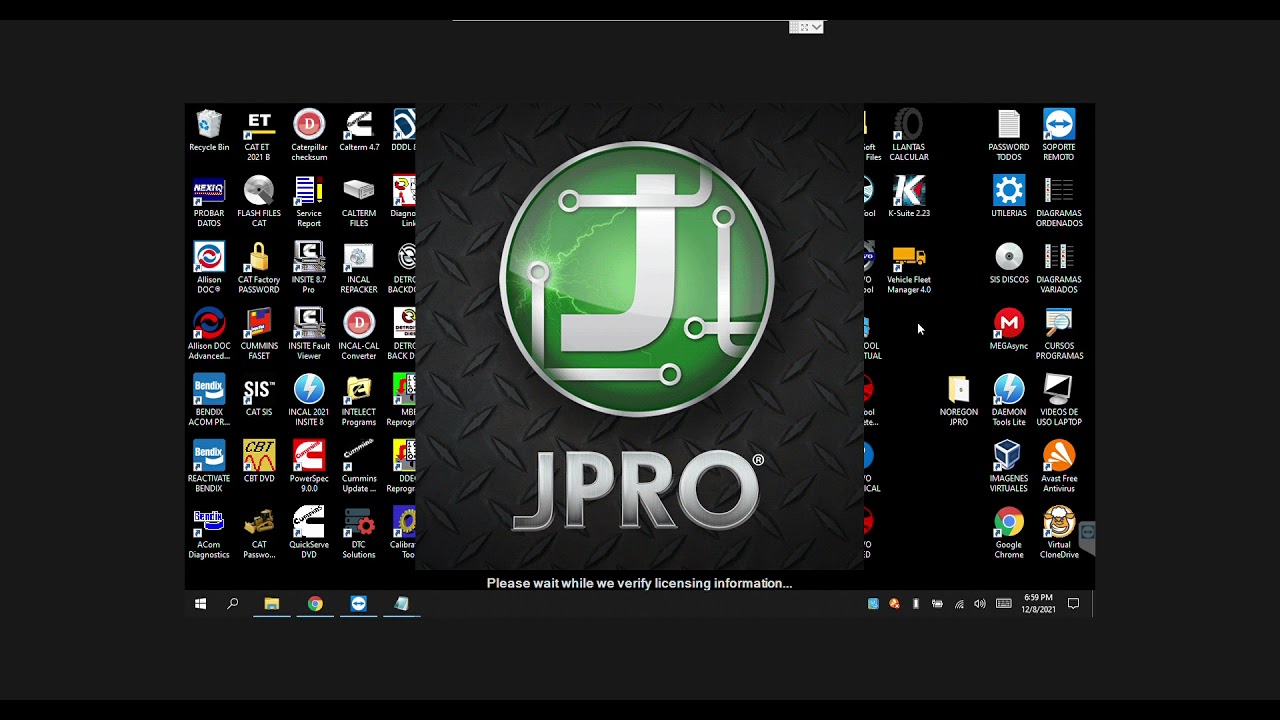Open the CALTERM FILES drive icon

click(x=359, y=202)
